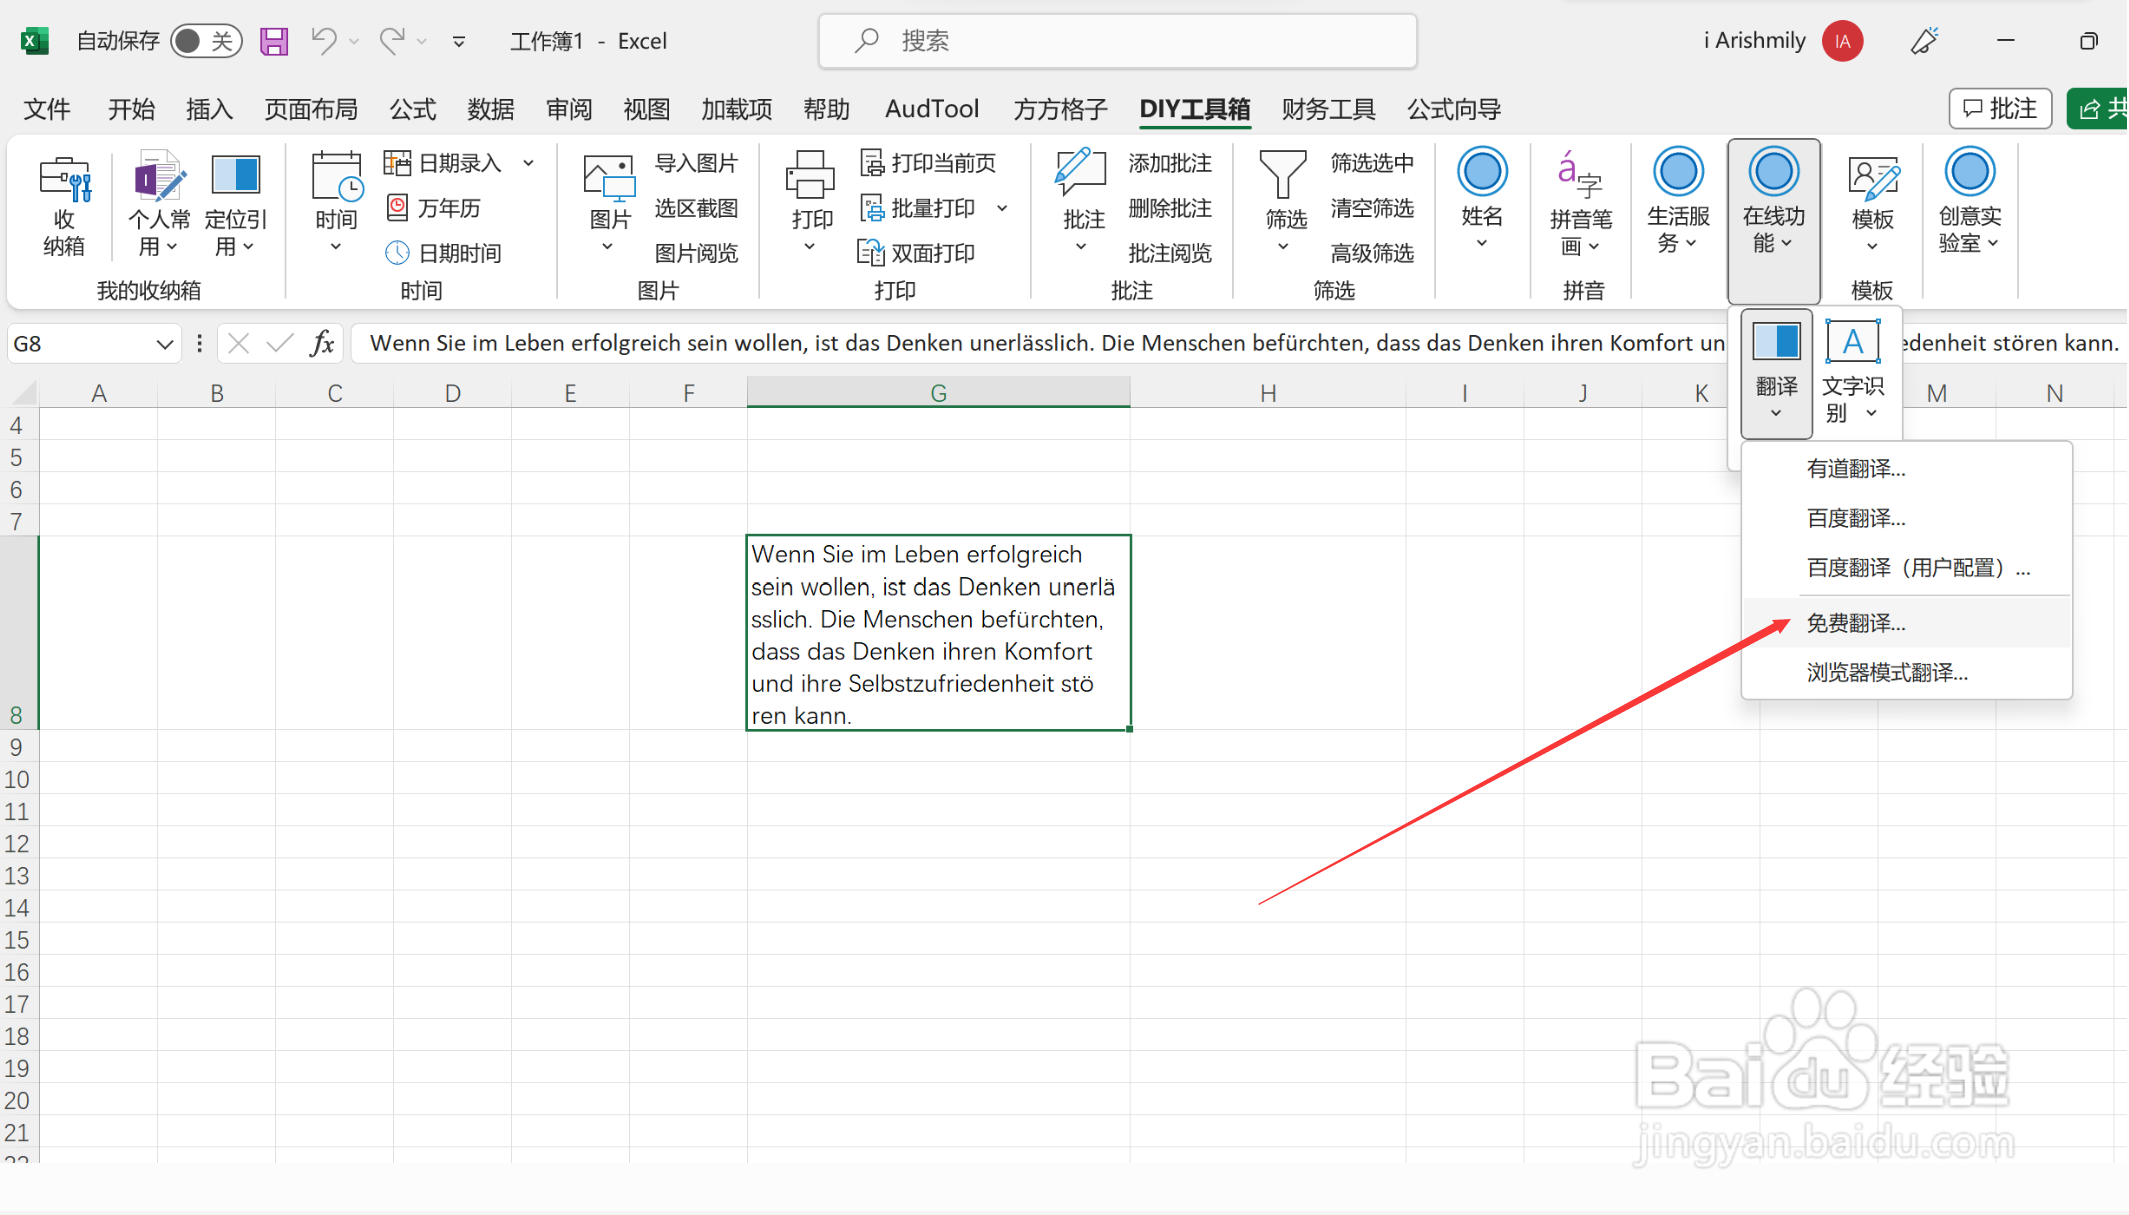Click the 高级筛选 advanced filter button

coord(1371,253)
